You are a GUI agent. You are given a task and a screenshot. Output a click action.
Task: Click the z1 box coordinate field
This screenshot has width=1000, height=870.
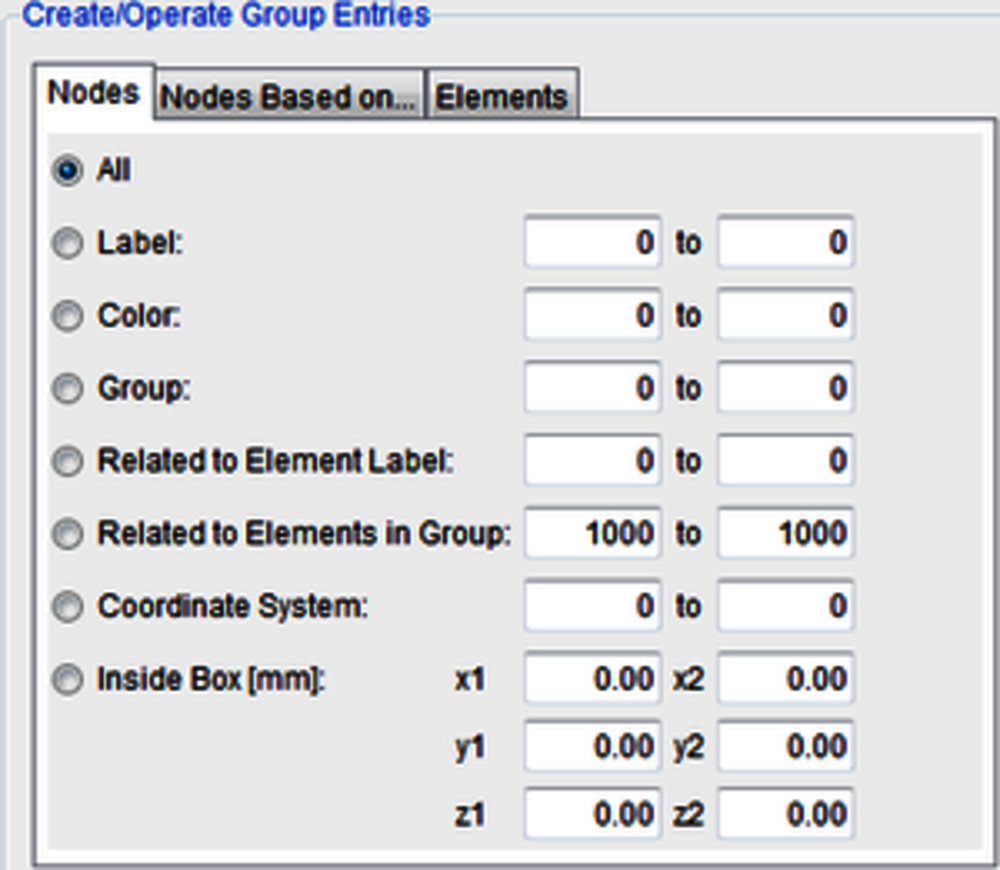click(592, 814)
